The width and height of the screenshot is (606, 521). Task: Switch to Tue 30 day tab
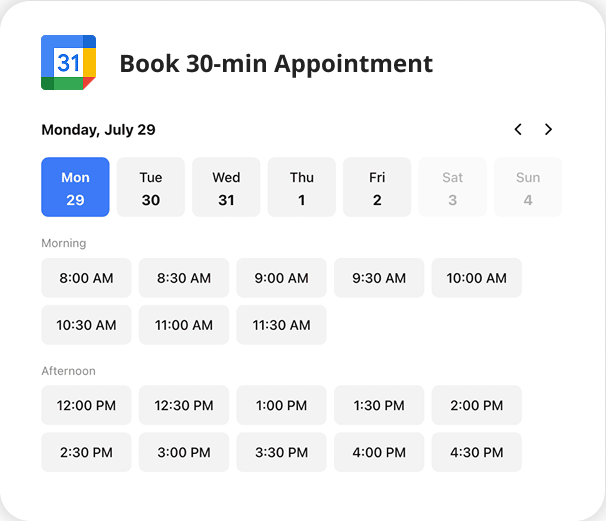[x=151, y=187]
